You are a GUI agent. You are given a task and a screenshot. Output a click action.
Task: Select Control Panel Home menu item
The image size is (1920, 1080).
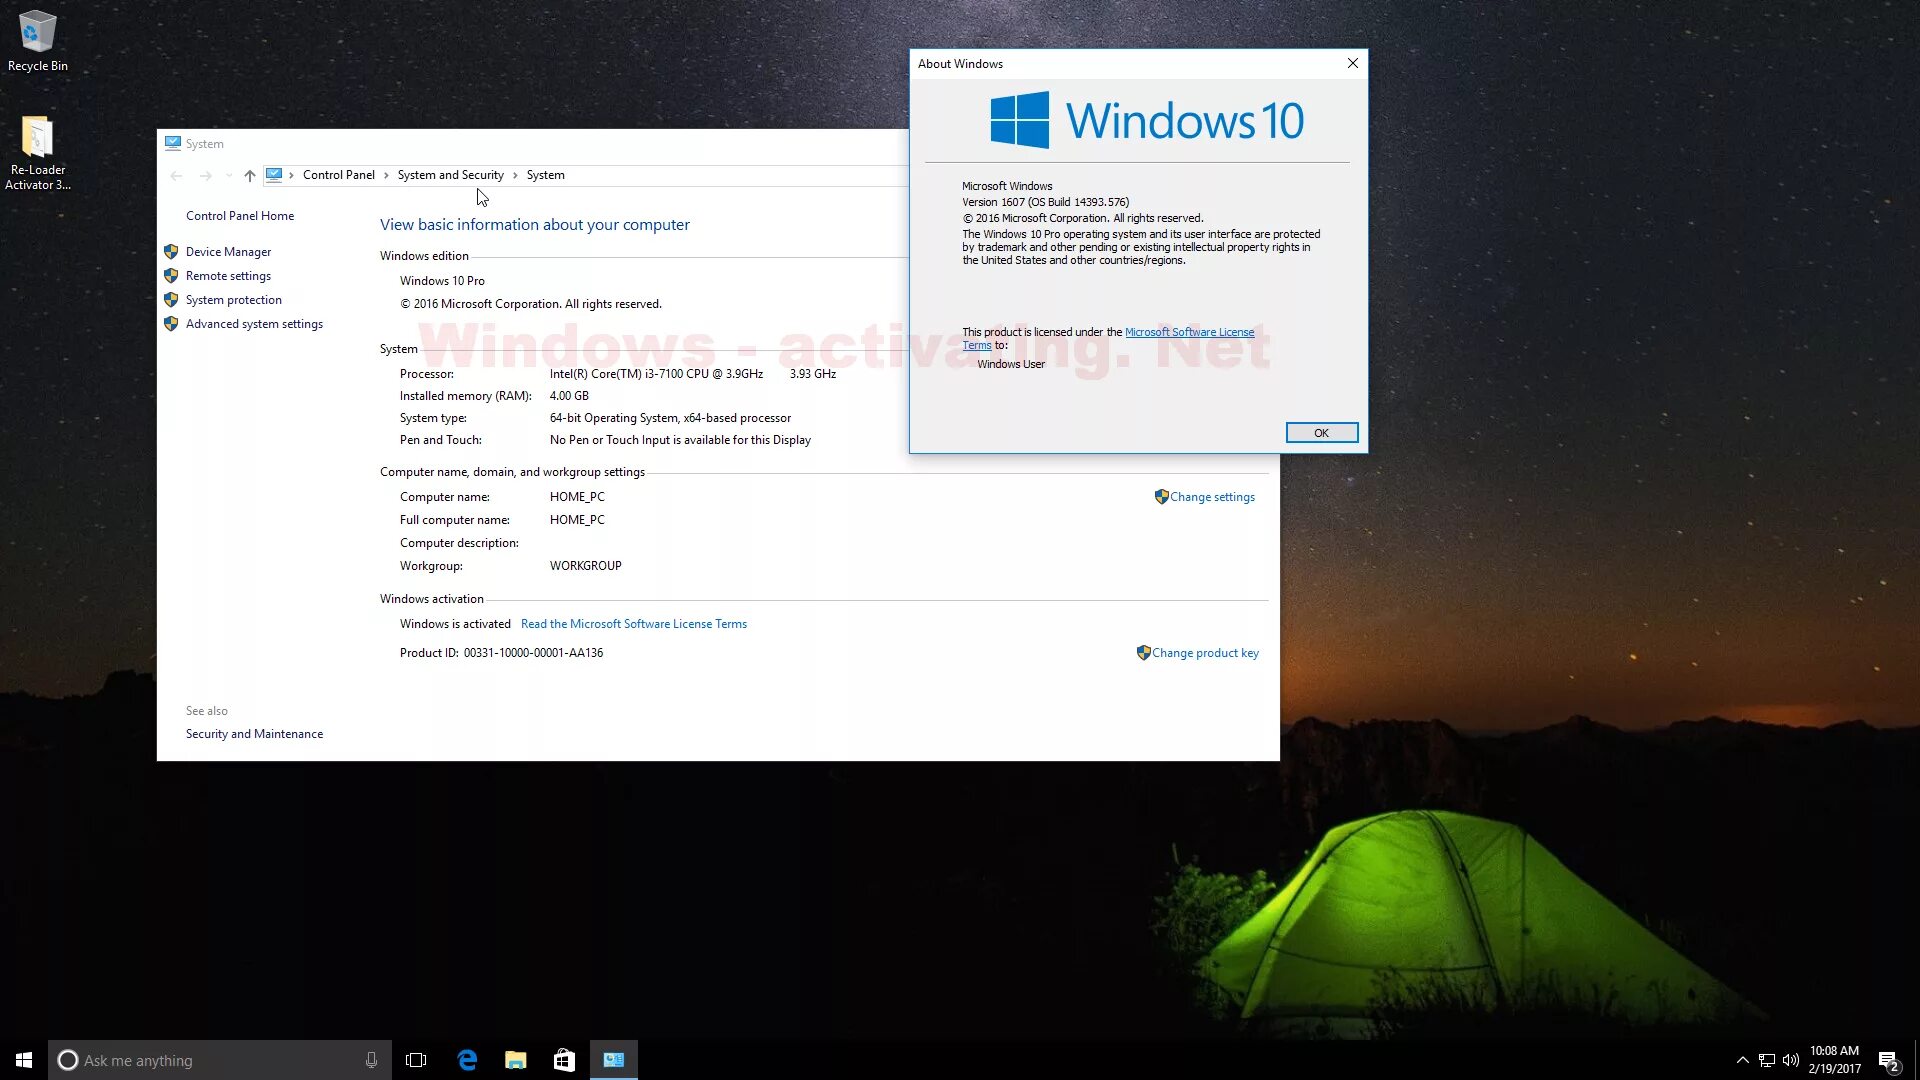pos(240,215)
